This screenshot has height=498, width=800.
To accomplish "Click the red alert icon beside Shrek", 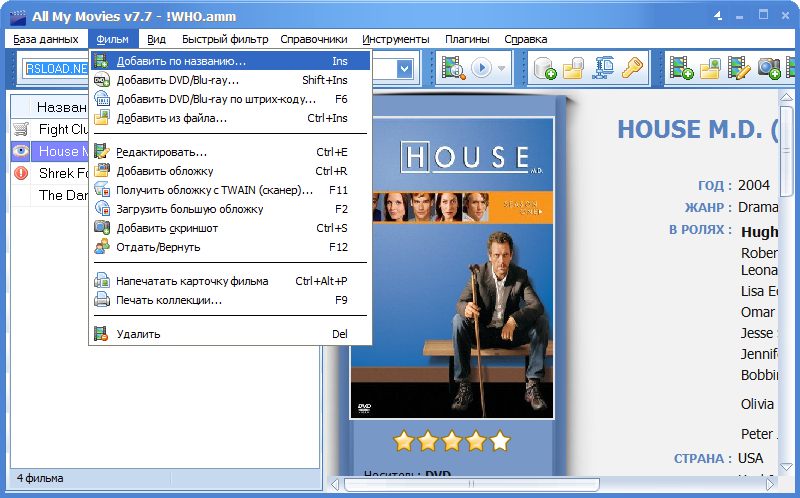I will (21, 173).
